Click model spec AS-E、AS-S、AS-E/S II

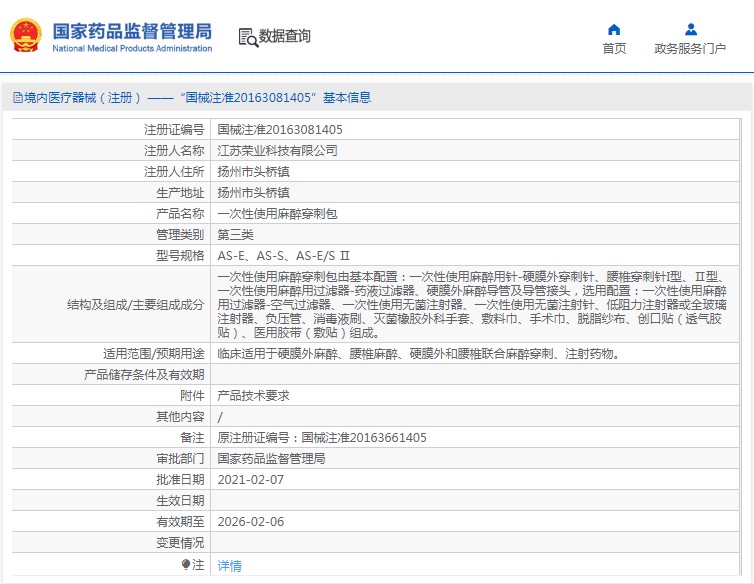point(284,255)
